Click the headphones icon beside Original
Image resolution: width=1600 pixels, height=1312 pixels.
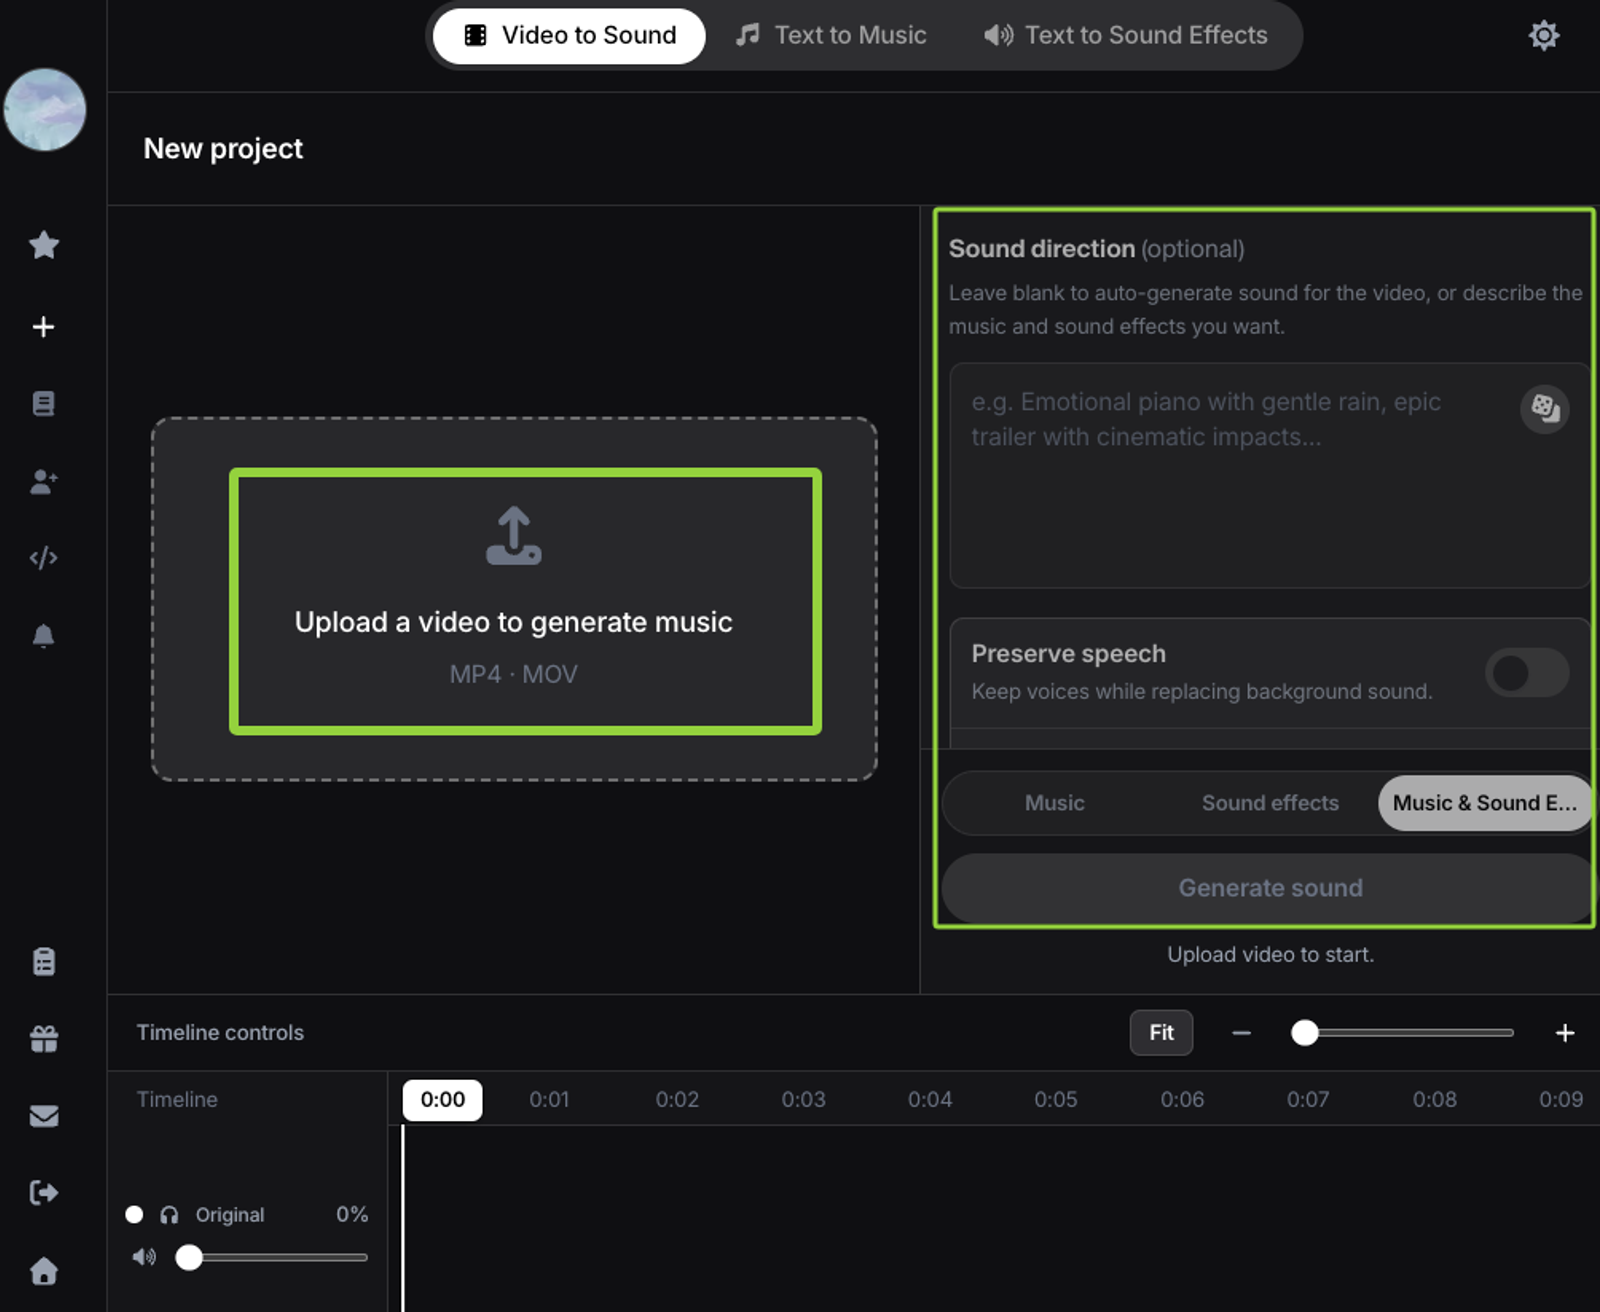coord(169,1215)
